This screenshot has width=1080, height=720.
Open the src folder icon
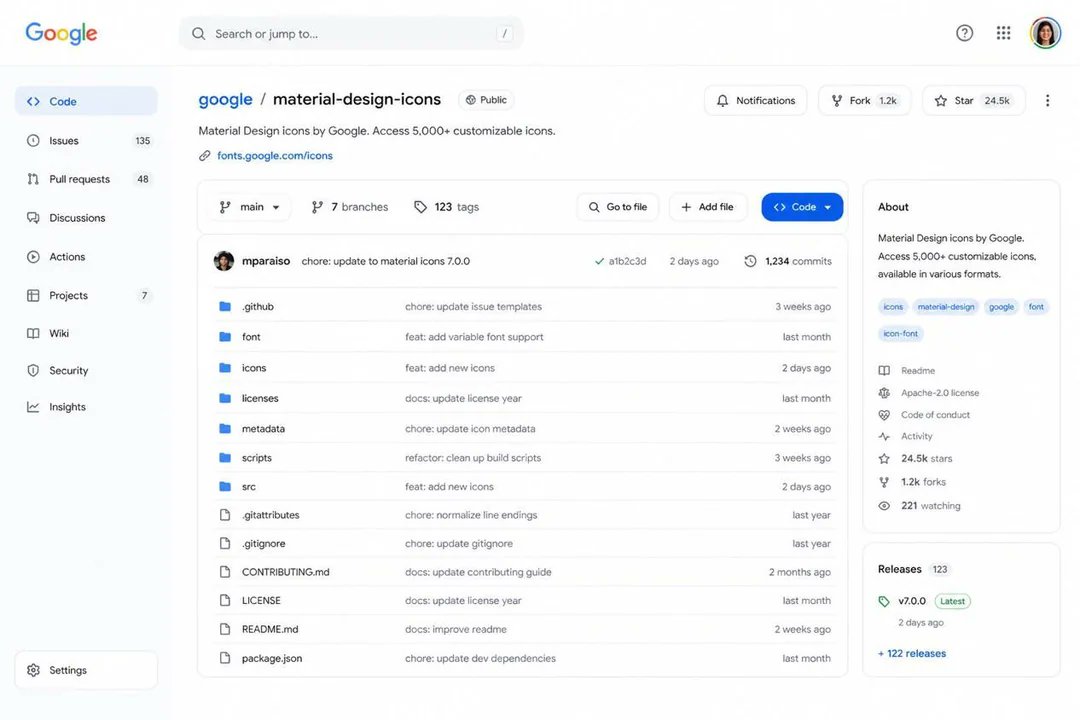pyautogui.click(x=225, y=486)
